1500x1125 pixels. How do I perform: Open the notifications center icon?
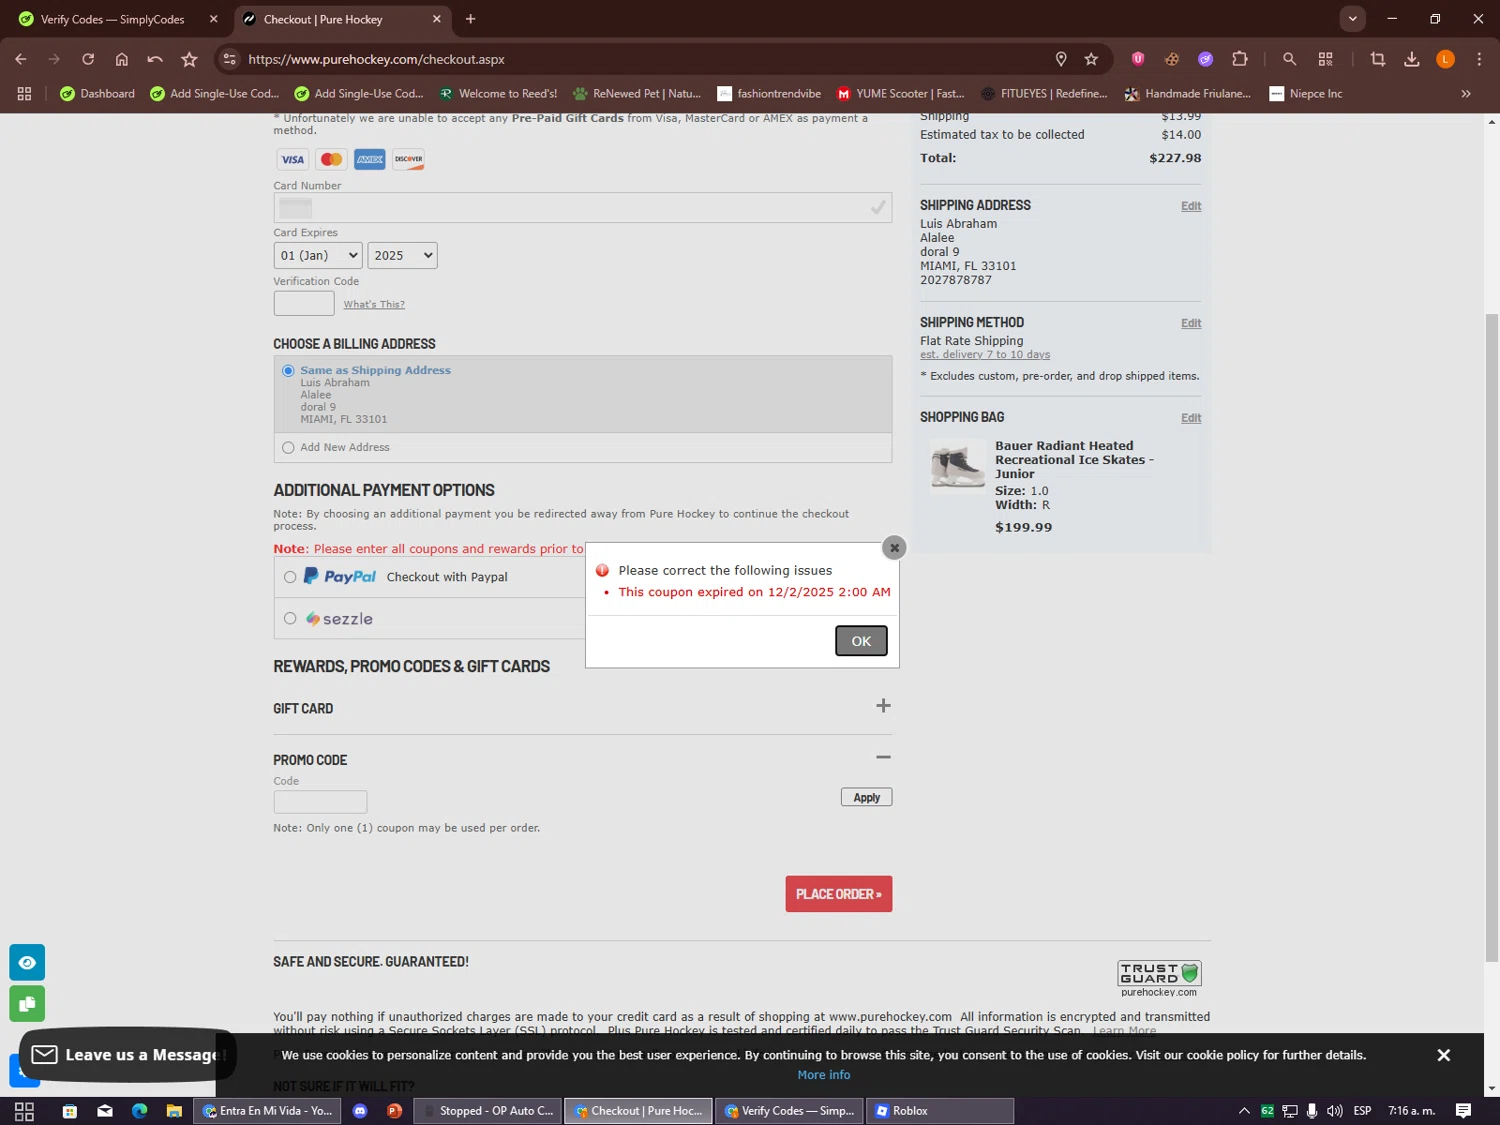click(x=1463, y=1111)
